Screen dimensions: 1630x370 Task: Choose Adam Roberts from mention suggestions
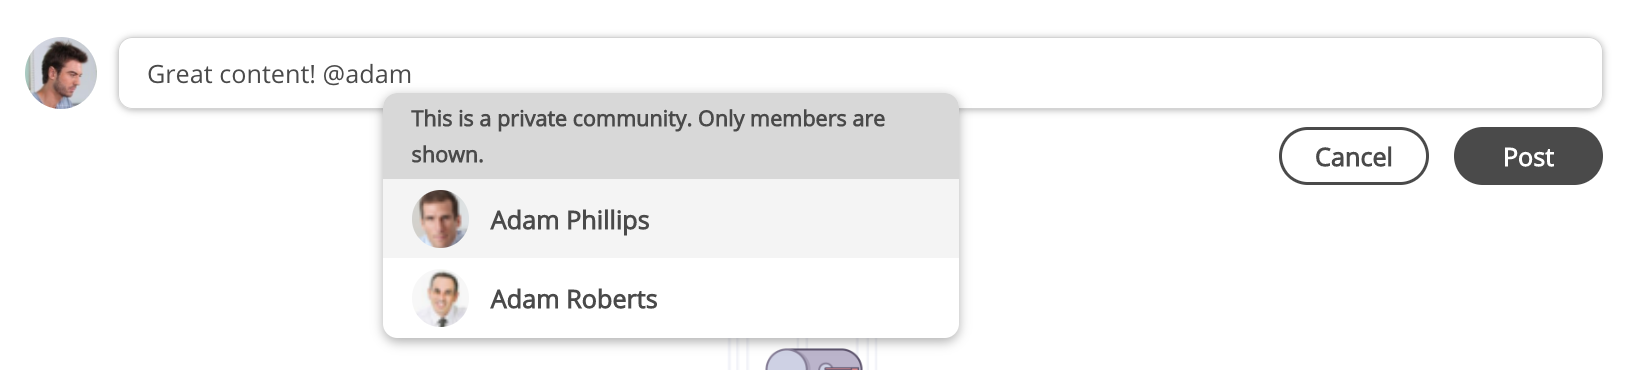pos(671,298)
